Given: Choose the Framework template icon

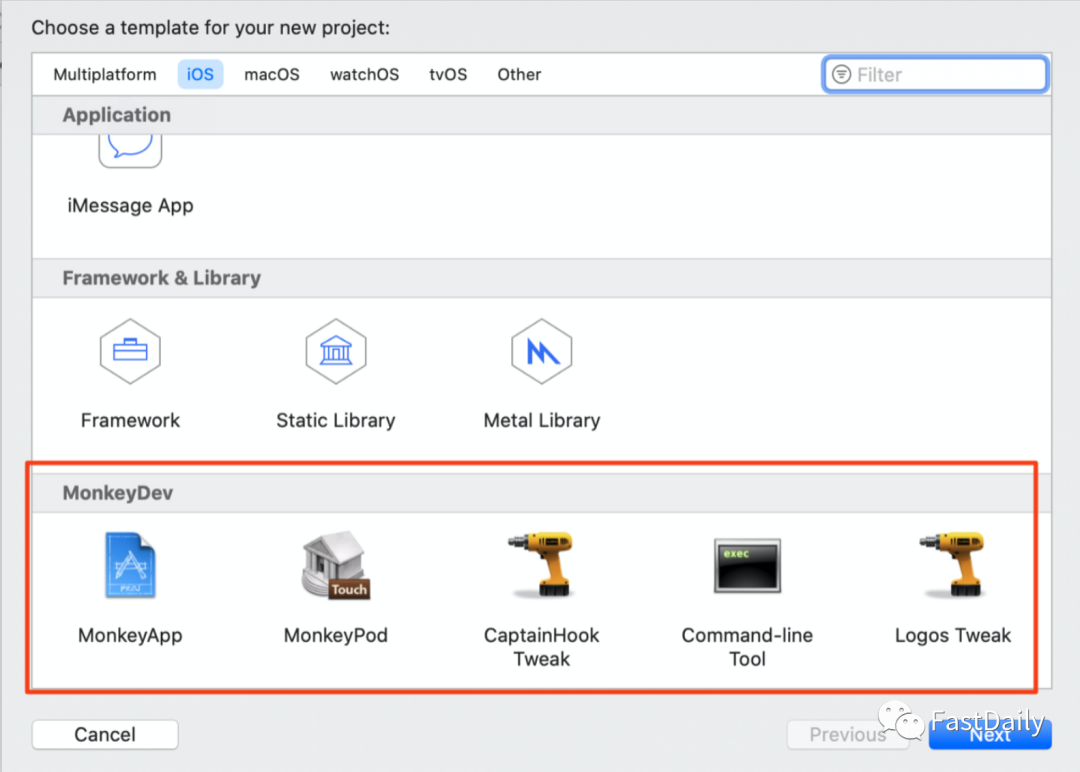Looking at the screenshot, I should (x=130, y=351).
